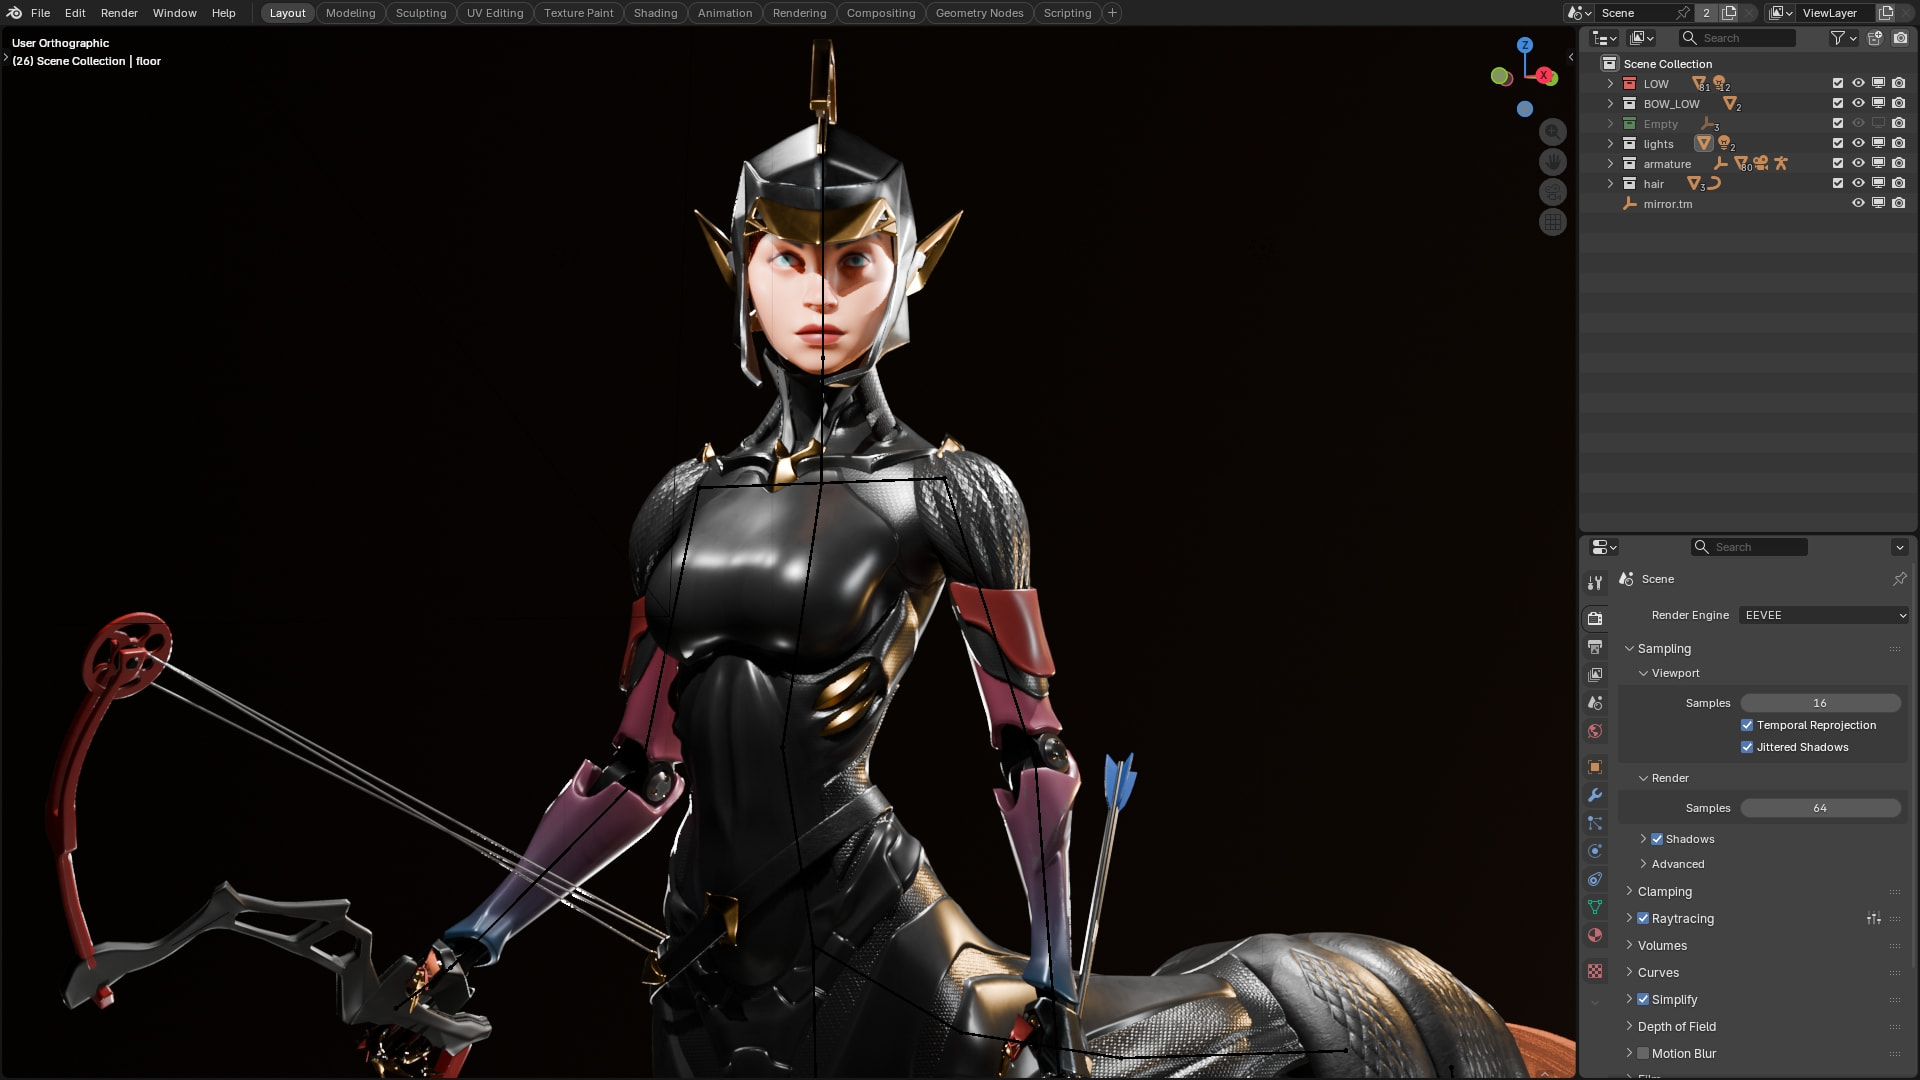This screenshot has width=1920, height=1080.
Task: Disable the Jittered Shadows checkbox
Action: (x=1747, y=747)
